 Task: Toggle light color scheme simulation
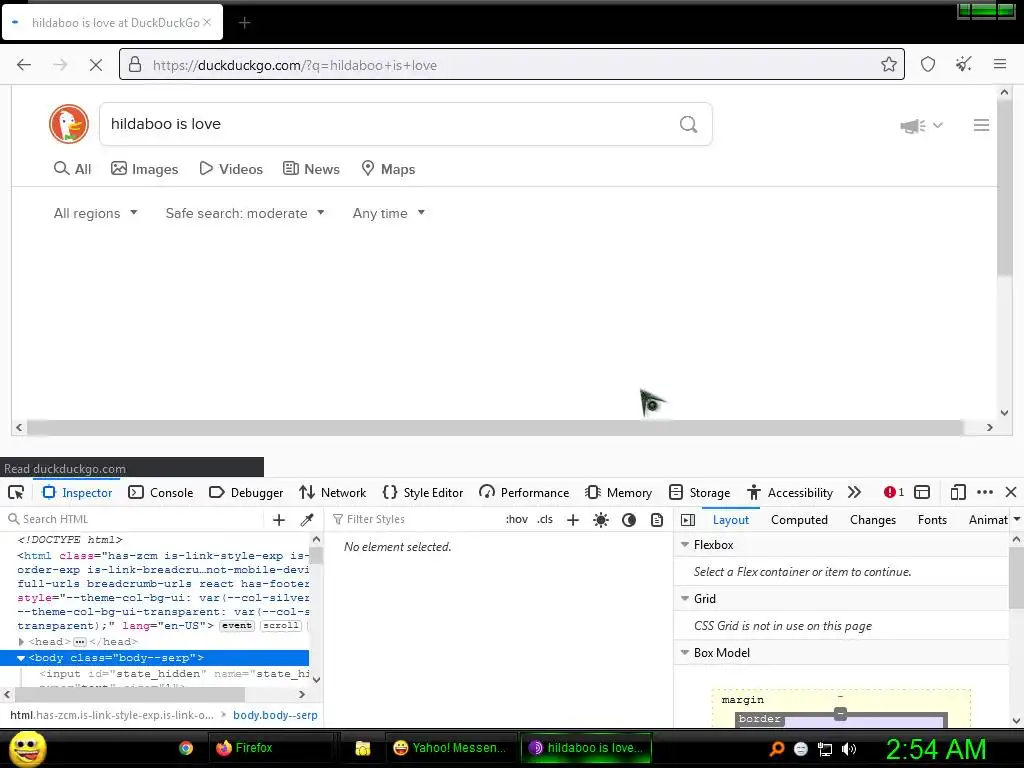pos(601,520)
